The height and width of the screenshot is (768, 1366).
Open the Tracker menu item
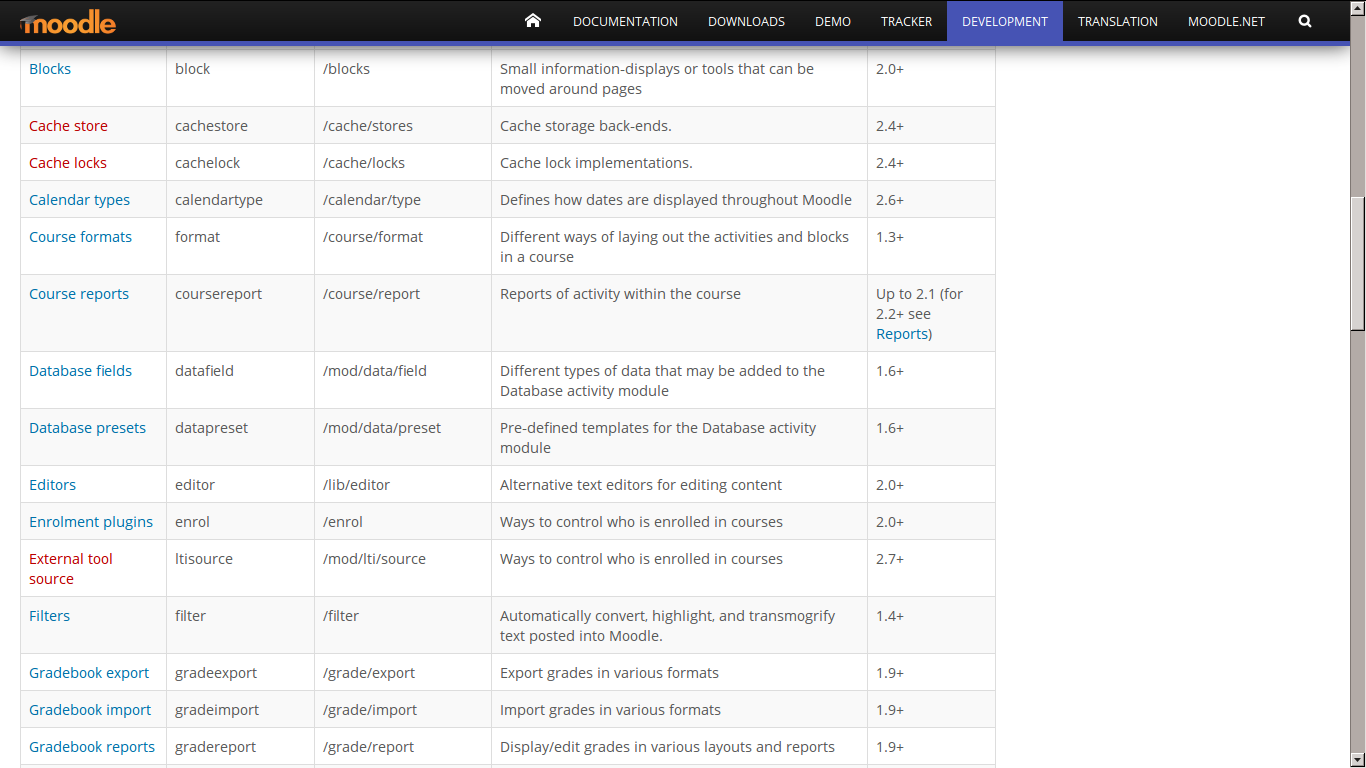pos(907,21)
